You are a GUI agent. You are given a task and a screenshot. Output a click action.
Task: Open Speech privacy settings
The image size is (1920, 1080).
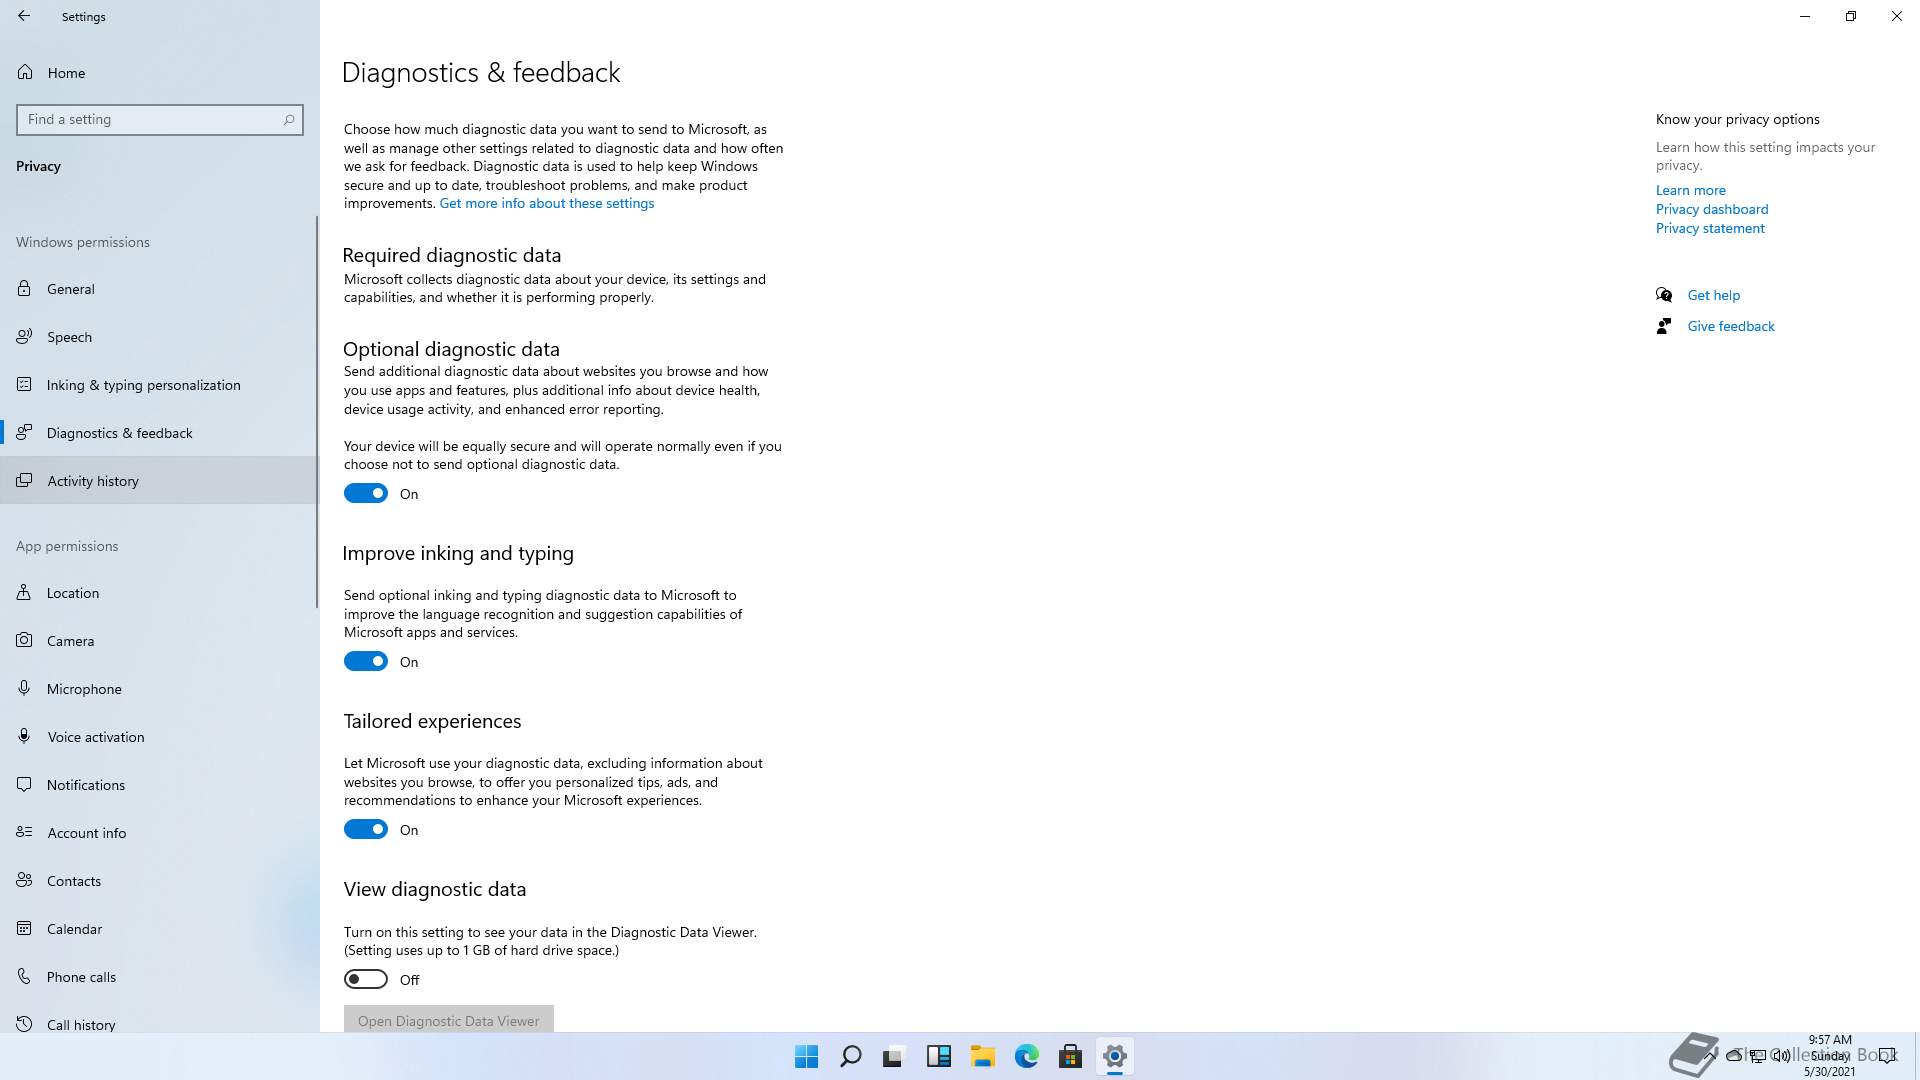[x=159, y=337]
